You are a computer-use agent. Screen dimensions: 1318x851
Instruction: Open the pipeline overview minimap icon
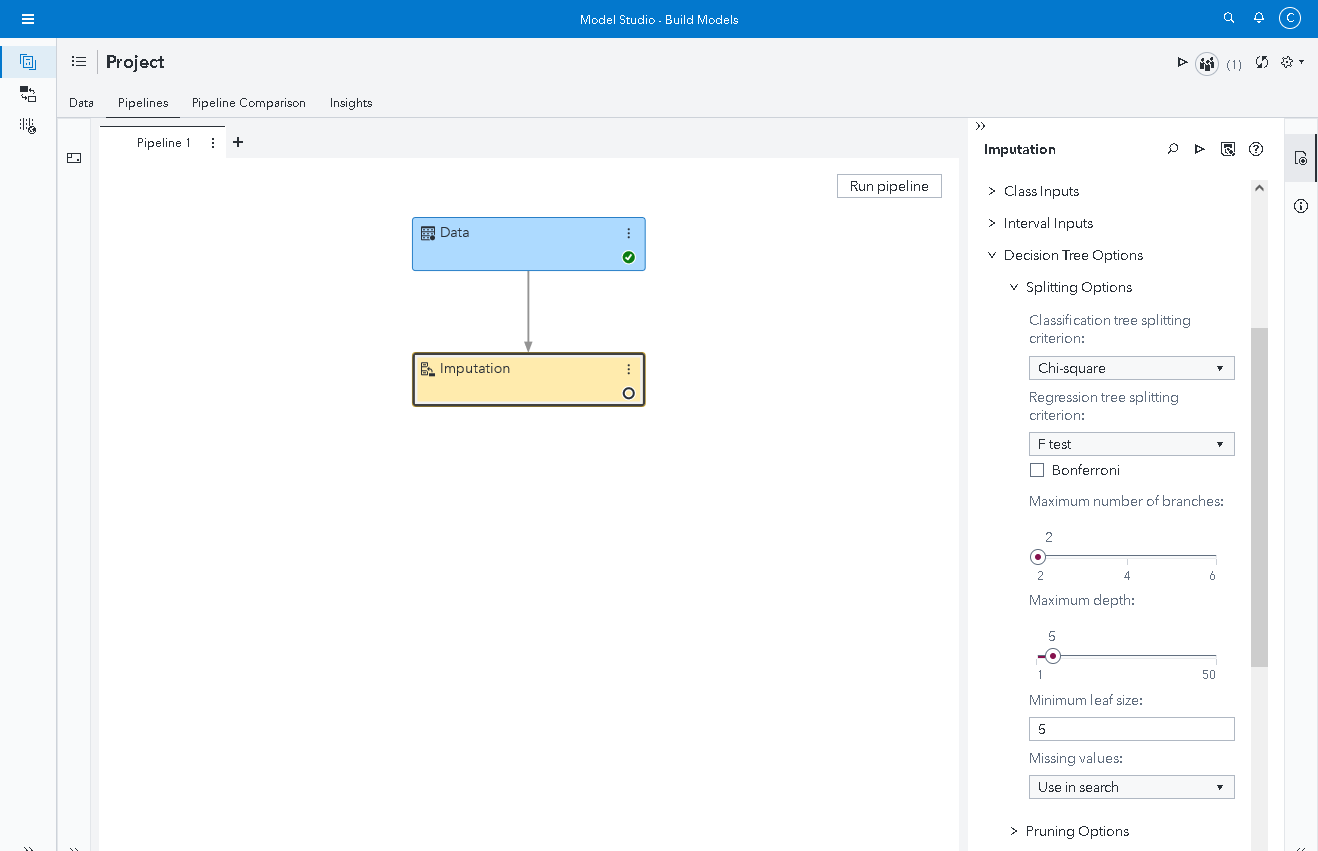pos(73,157)
